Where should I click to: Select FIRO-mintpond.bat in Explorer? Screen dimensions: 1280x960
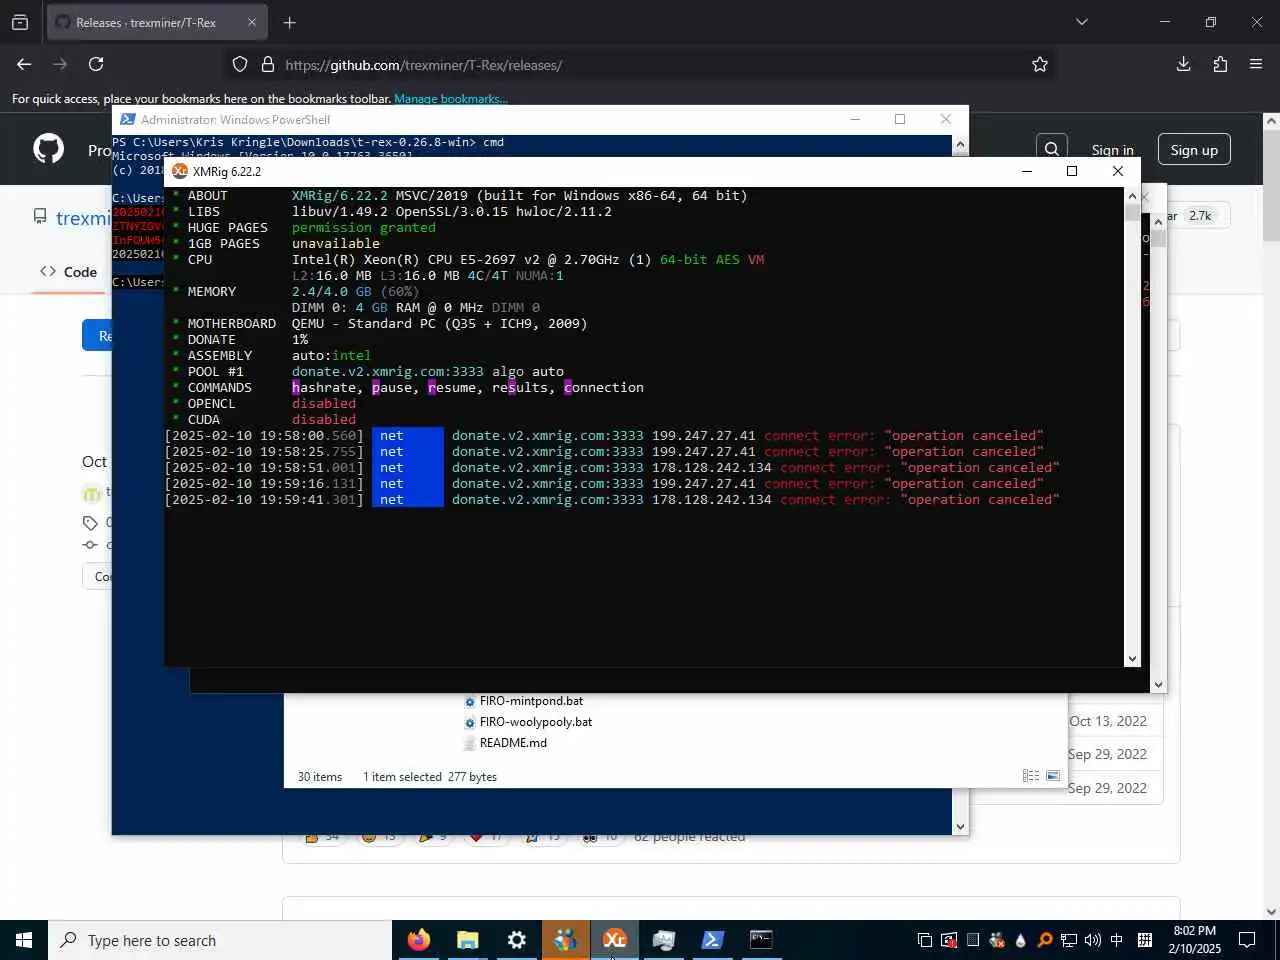tap(531, 701)
